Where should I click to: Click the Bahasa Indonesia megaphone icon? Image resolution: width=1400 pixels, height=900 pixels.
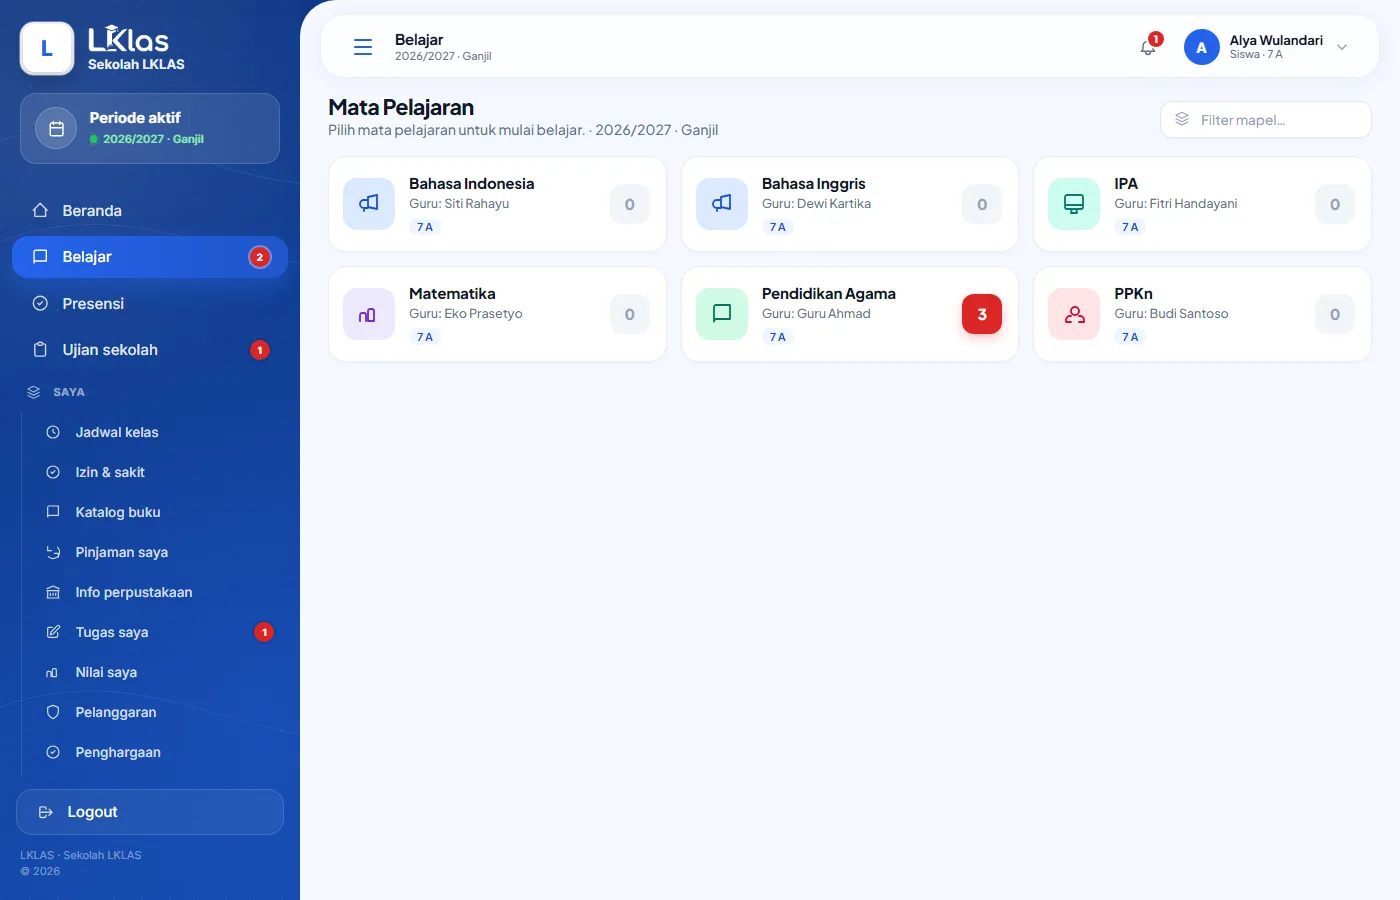(x=369, y=204)
